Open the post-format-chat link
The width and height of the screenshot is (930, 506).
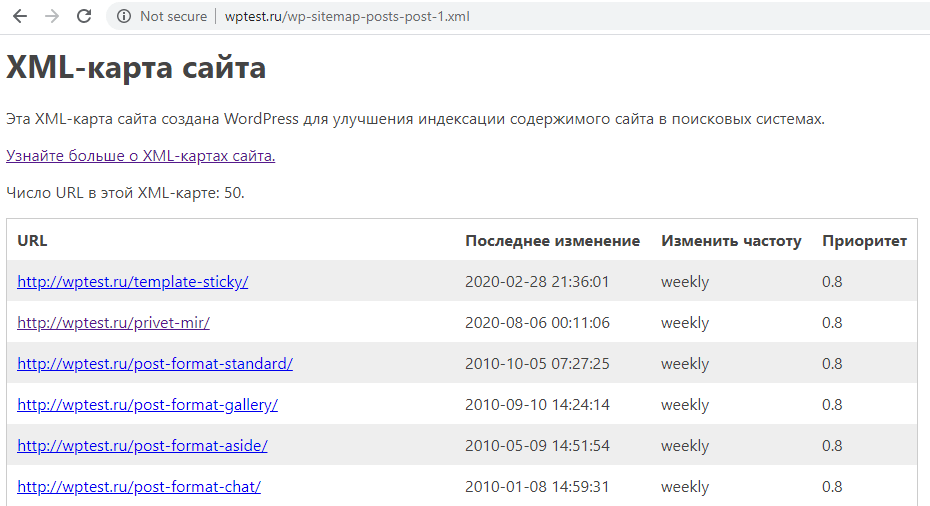(139, 487)
